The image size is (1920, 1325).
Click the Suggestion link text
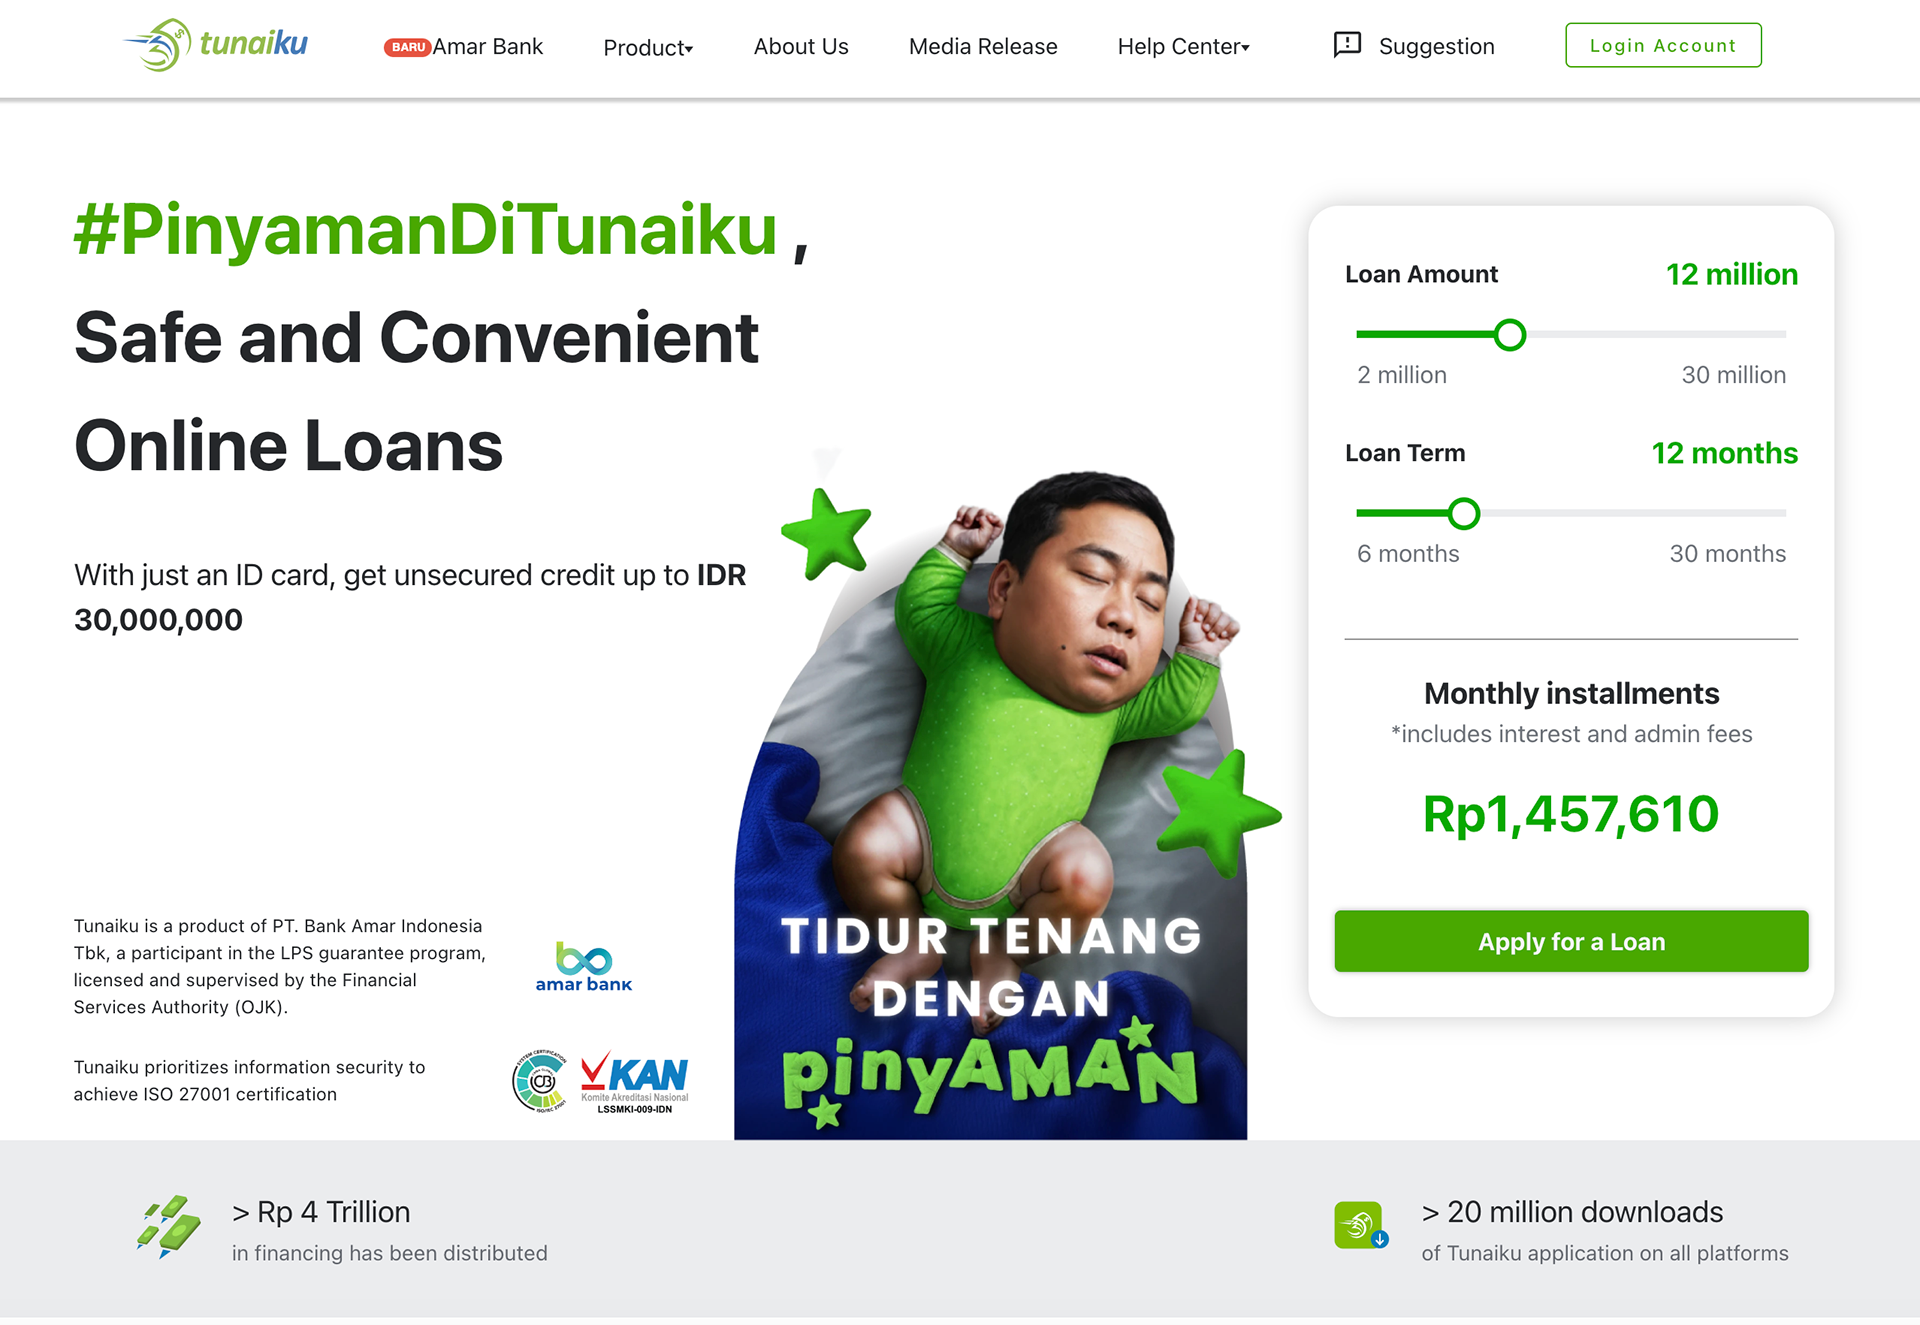click(1436, 46)
